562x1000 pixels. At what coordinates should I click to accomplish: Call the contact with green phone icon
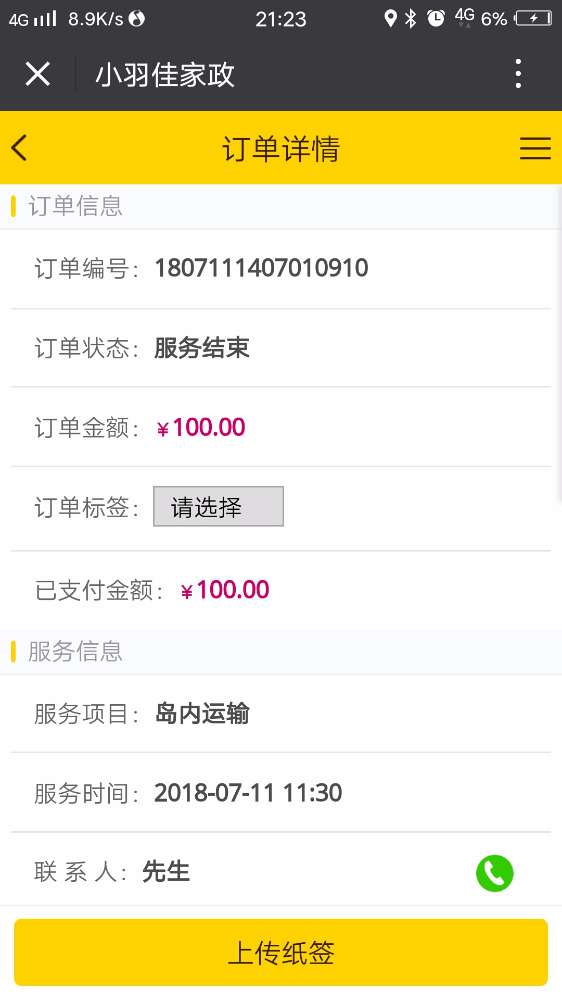click(x=494, y=872)
